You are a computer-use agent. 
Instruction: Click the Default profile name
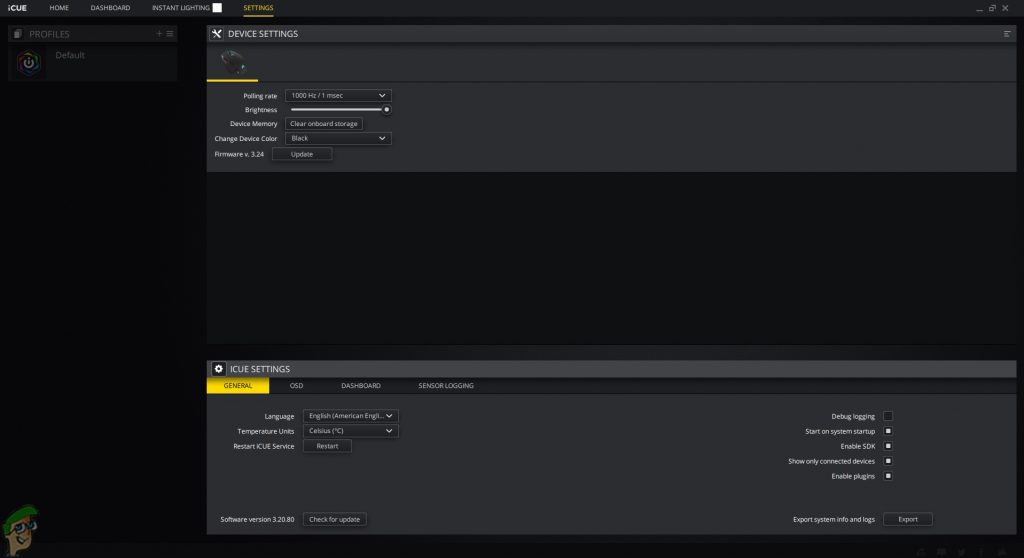[x=70, y=55]
